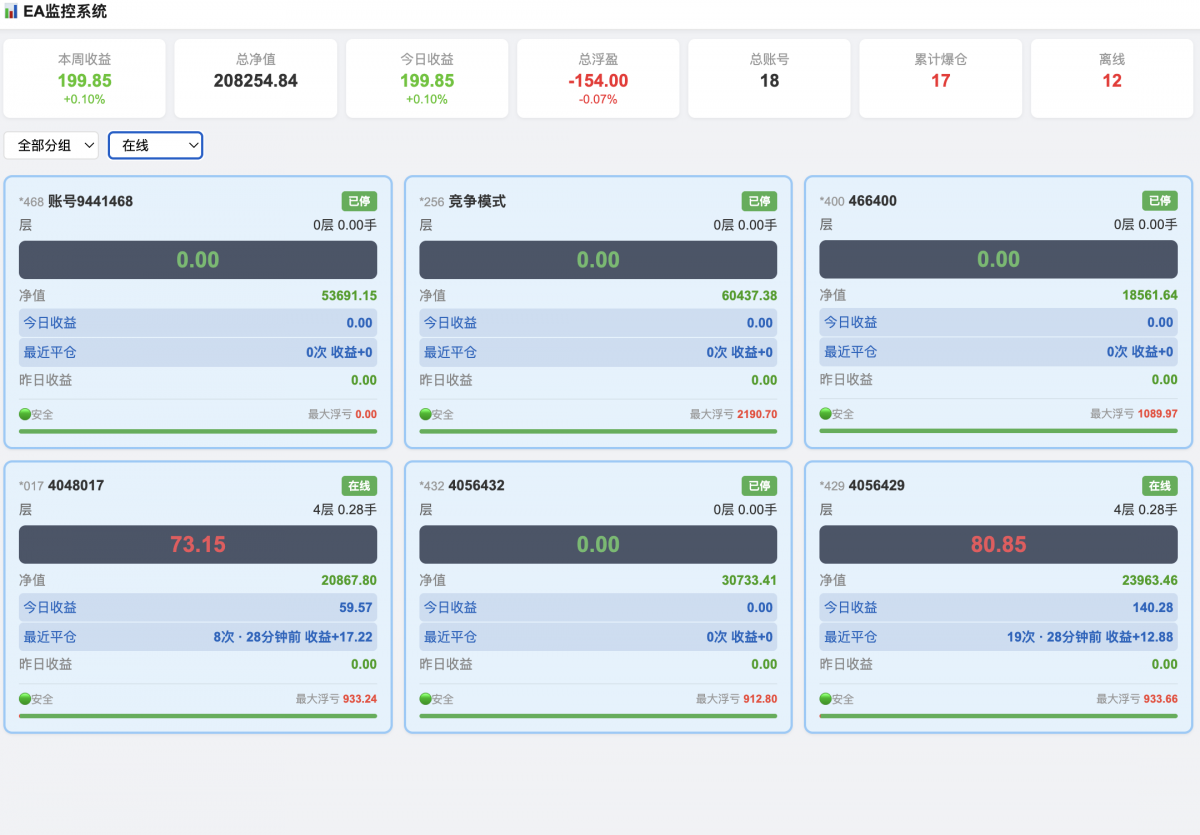Screen dimensions: 1200x835
Task: Click the 在线 badge on 4048017 card
Action: pos(359,486)
